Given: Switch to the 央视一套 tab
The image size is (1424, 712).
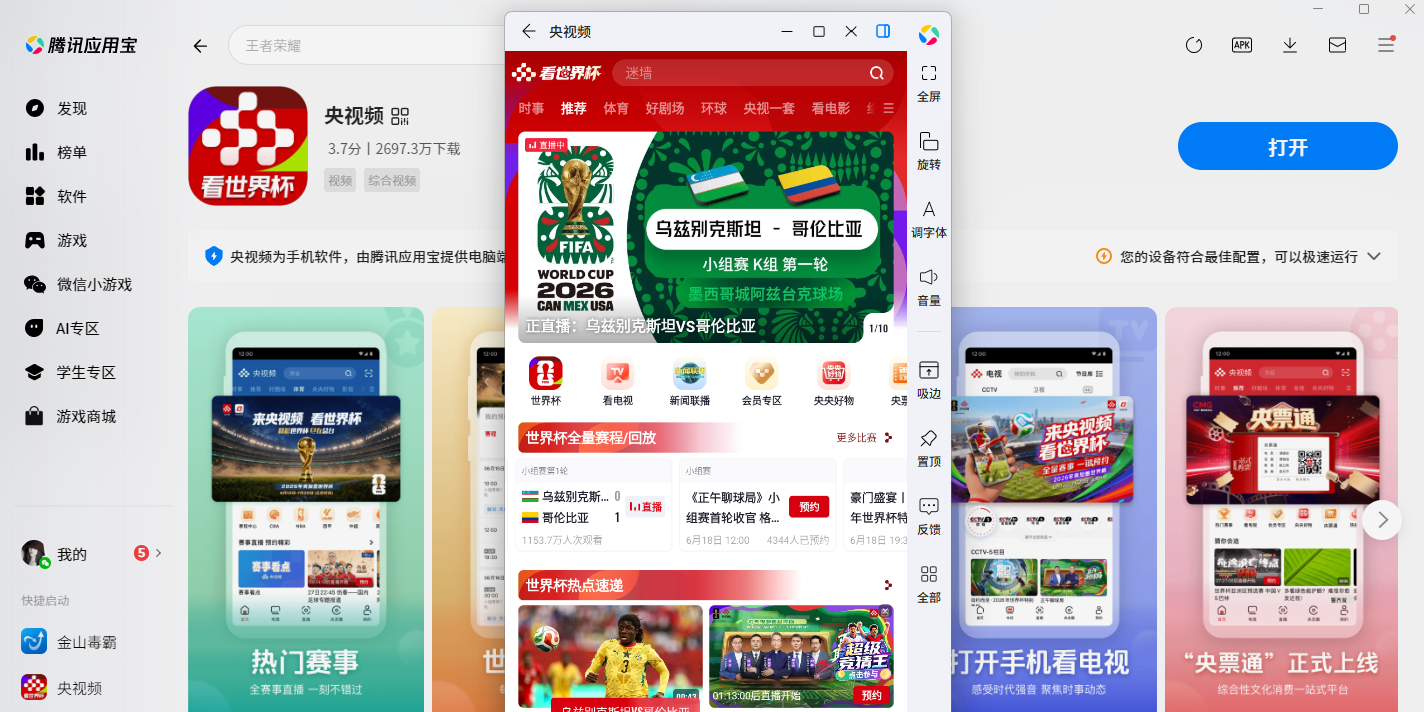Looking at the screenshot, I should [x=769, y=108].
